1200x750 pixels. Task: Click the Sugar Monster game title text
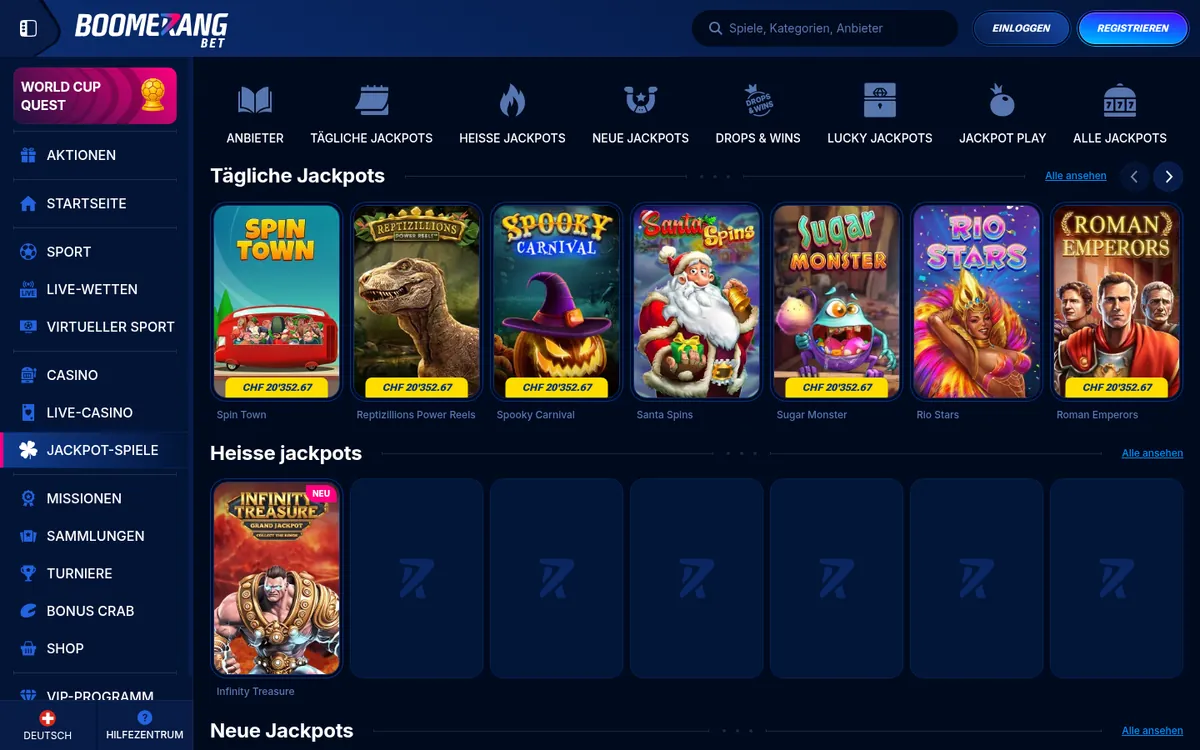(x=811, y=415)
